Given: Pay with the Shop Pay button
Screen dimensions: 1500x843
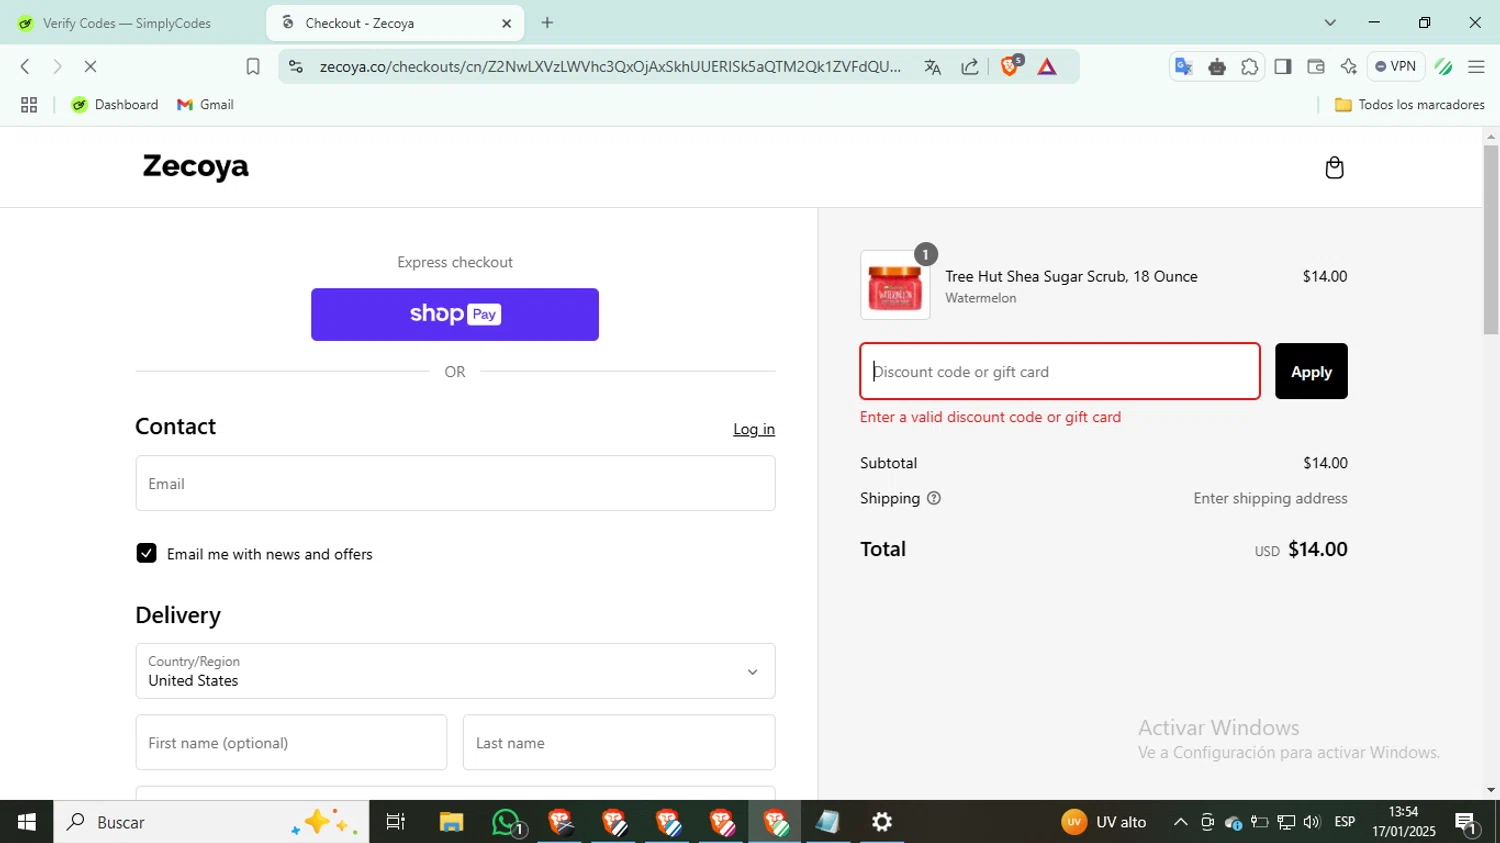Looking at the screenshot, I should (x=455, y=314).
